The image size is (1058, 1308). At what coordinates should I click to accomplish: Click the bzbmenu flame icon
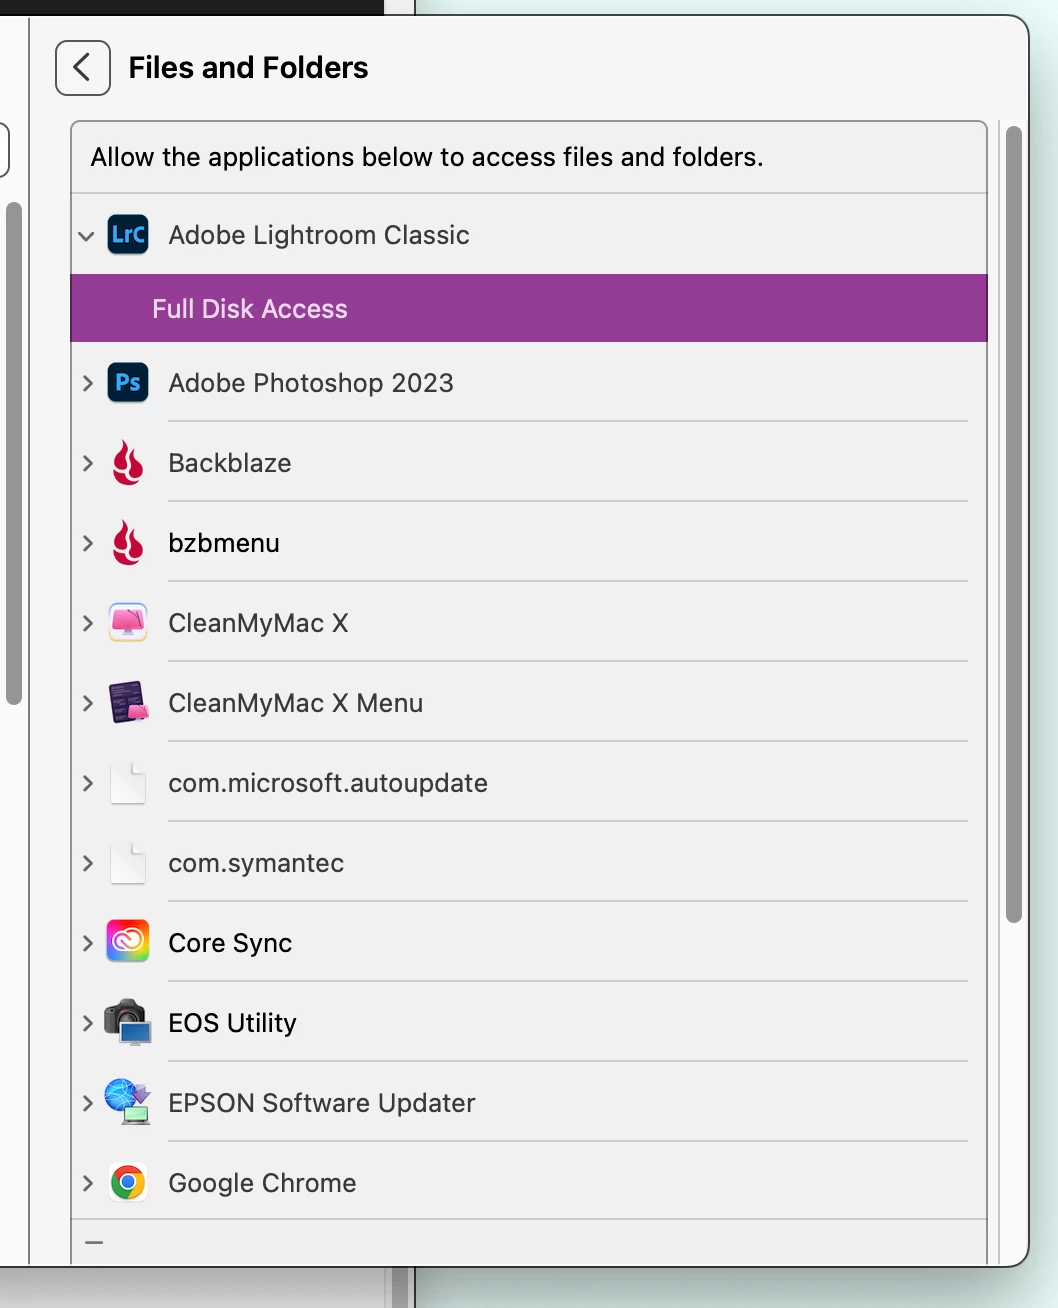tap(128, 543)
